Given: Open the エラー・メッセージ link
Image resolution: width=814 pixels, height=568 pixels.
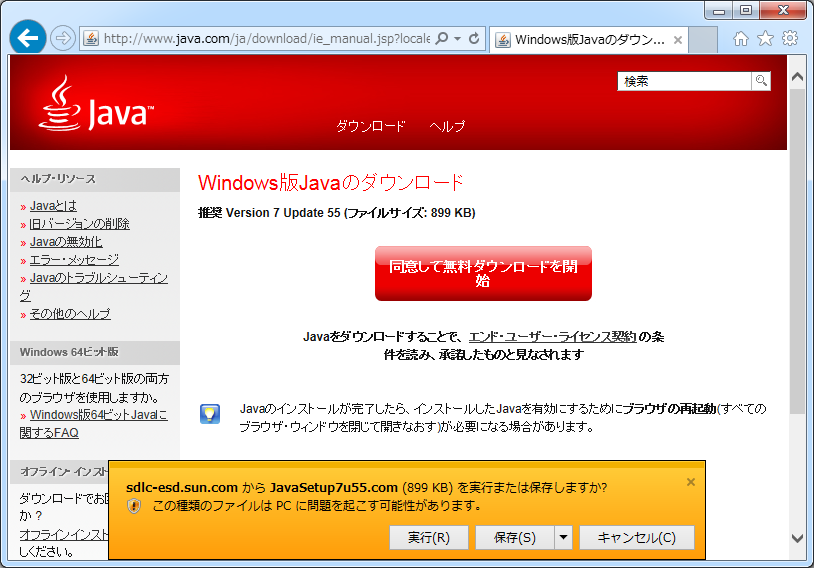Looking at the screenshot, I should [74, 260].
